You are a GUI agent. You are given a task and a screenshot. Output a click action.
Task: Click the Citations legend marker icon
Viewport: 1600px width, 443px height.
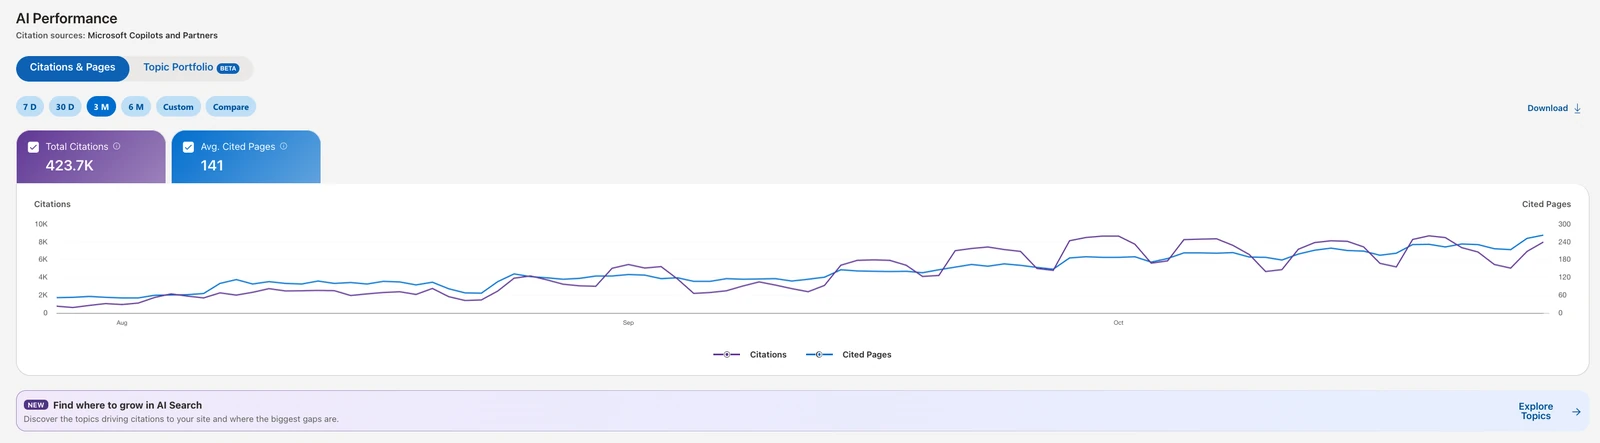click(x=726, y=355)
